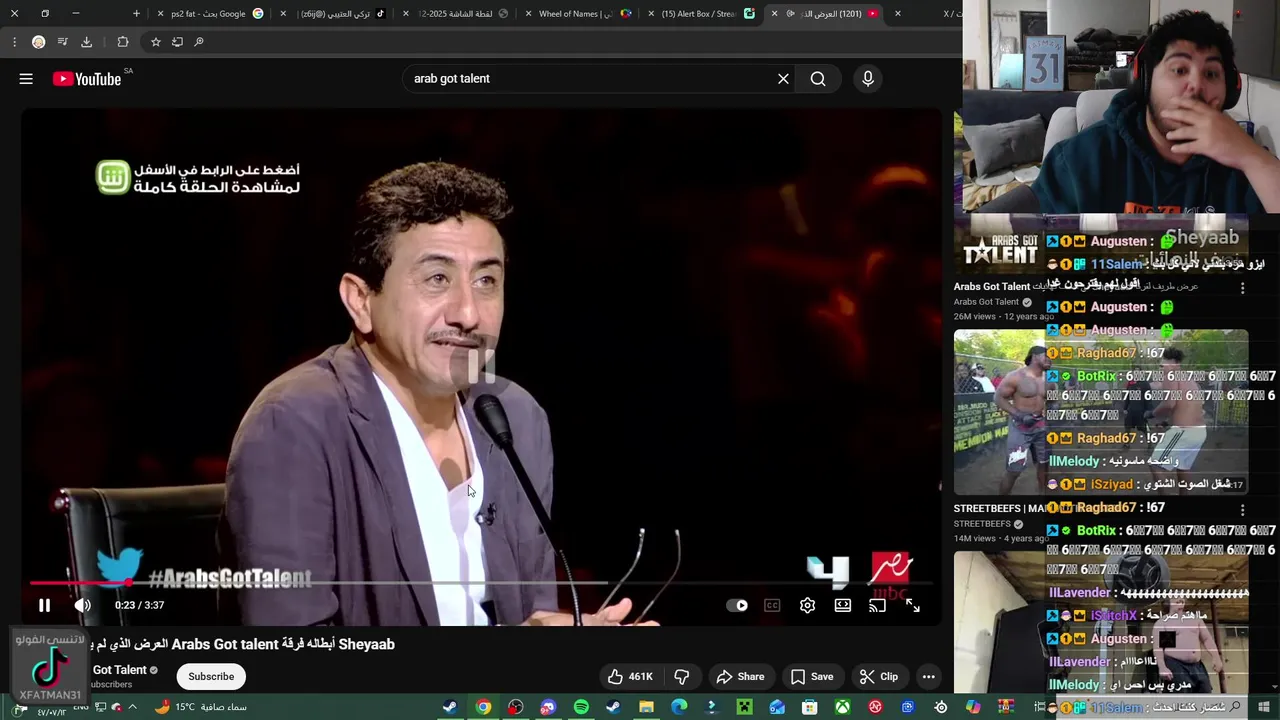Open options menu for the Arabs Got Talent recommended video

(x=1242, y=288)
